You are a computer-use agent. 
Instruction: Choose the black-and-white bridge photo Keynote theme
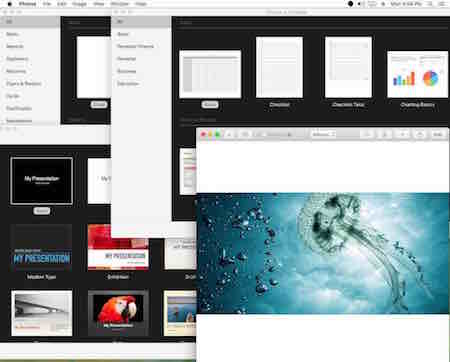coord(42,313)
